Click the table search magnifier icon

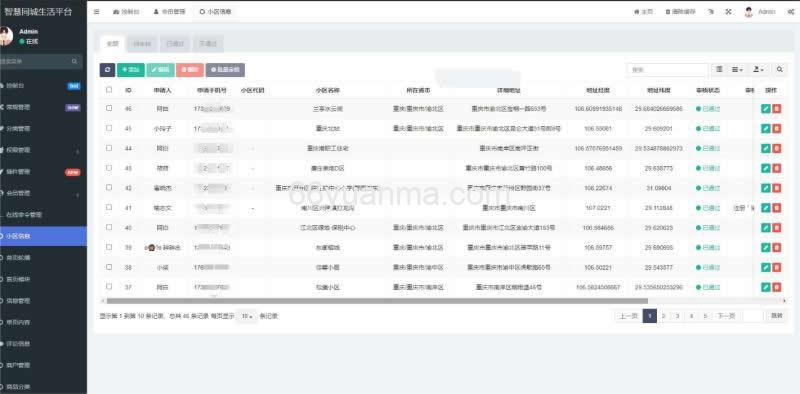780,70
